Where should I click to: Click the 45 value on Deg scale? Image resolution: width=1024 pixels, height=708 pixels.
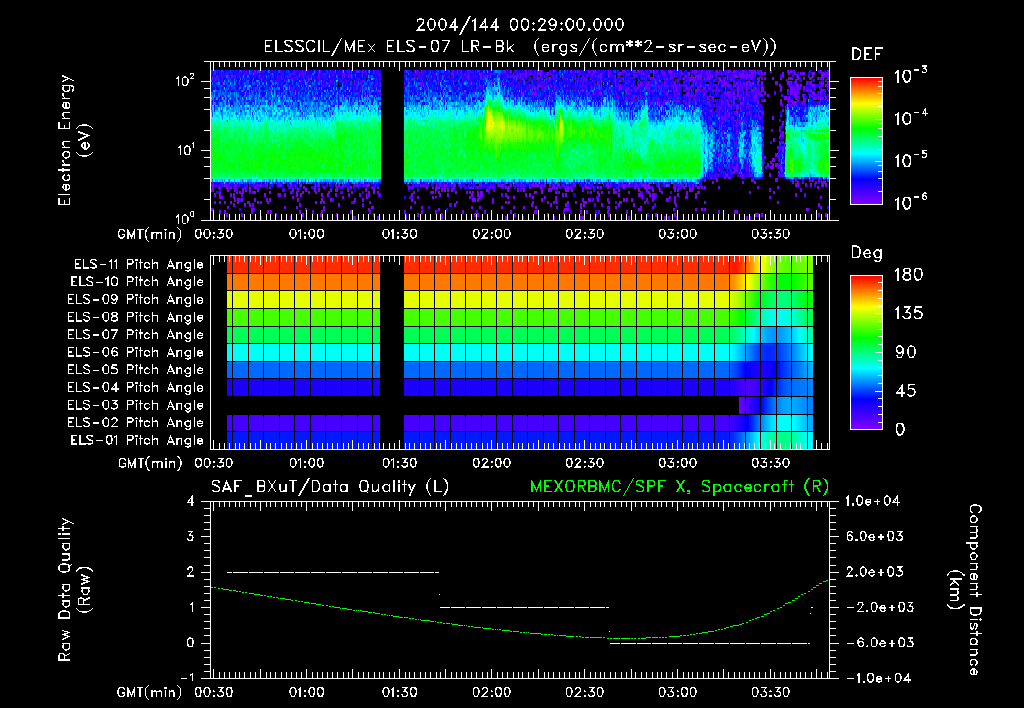point(906,391)
